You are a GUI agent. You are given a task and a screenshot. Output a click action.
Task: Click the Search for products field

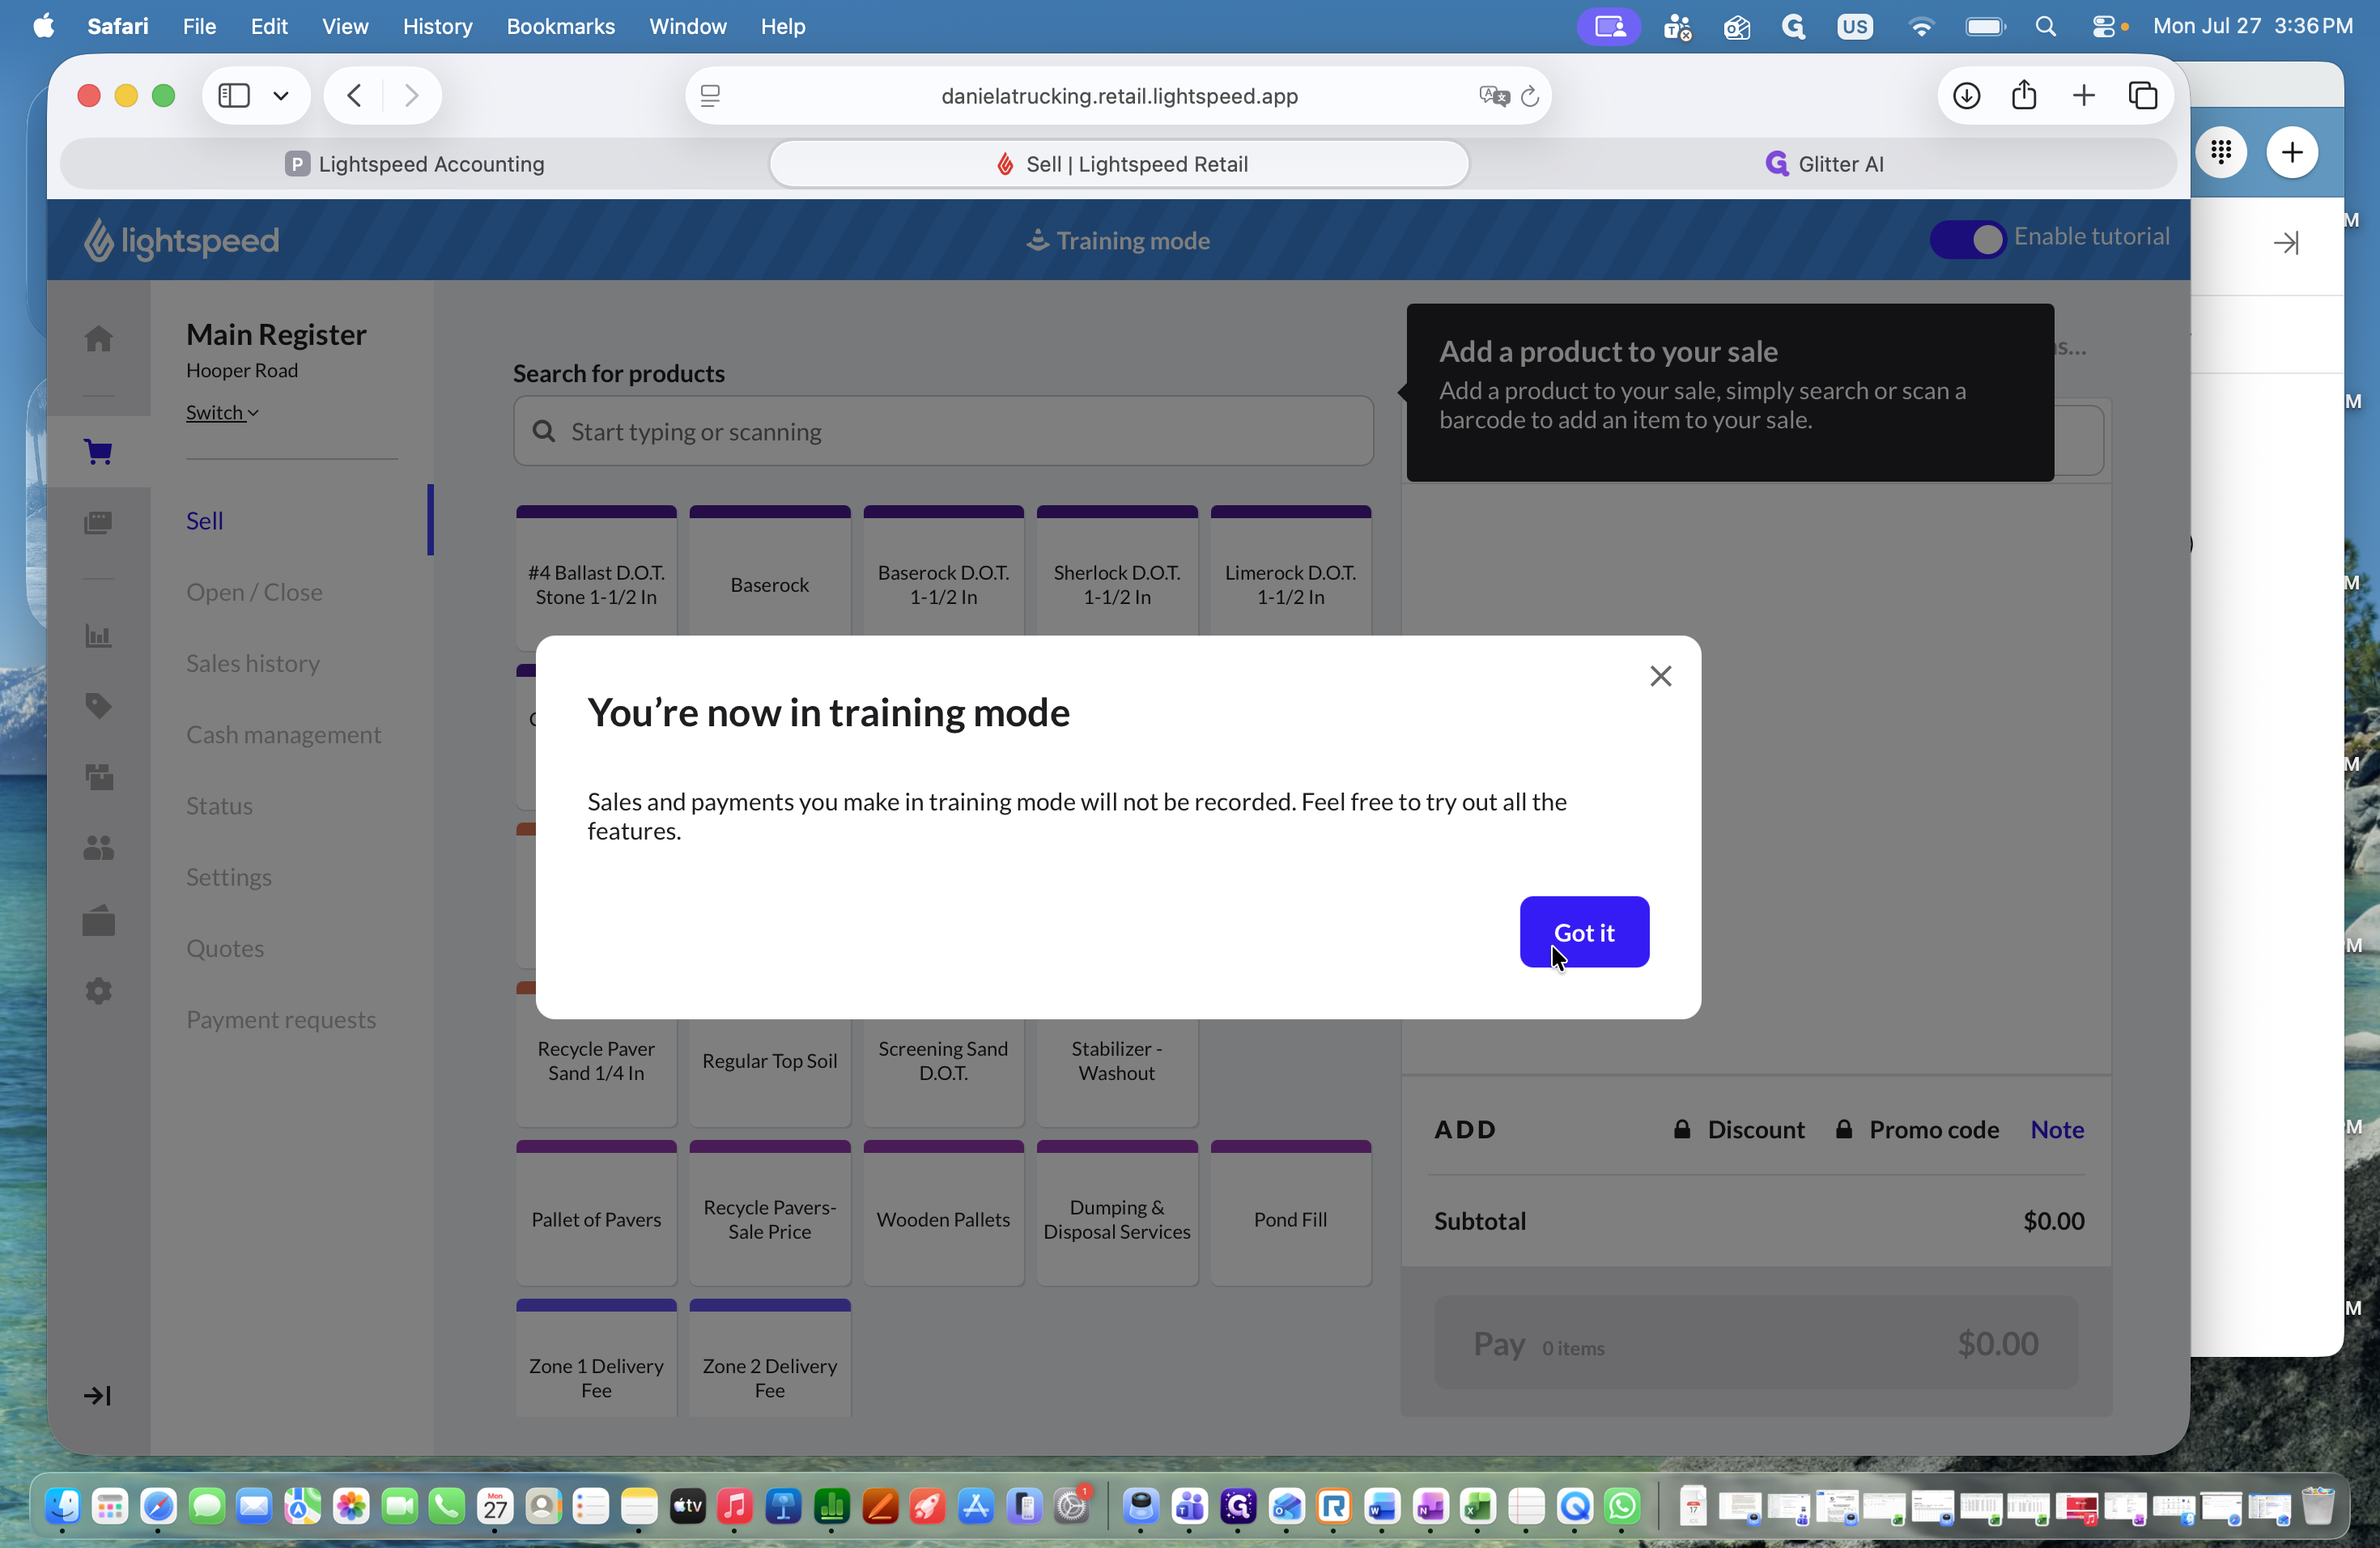click(943, 431)
